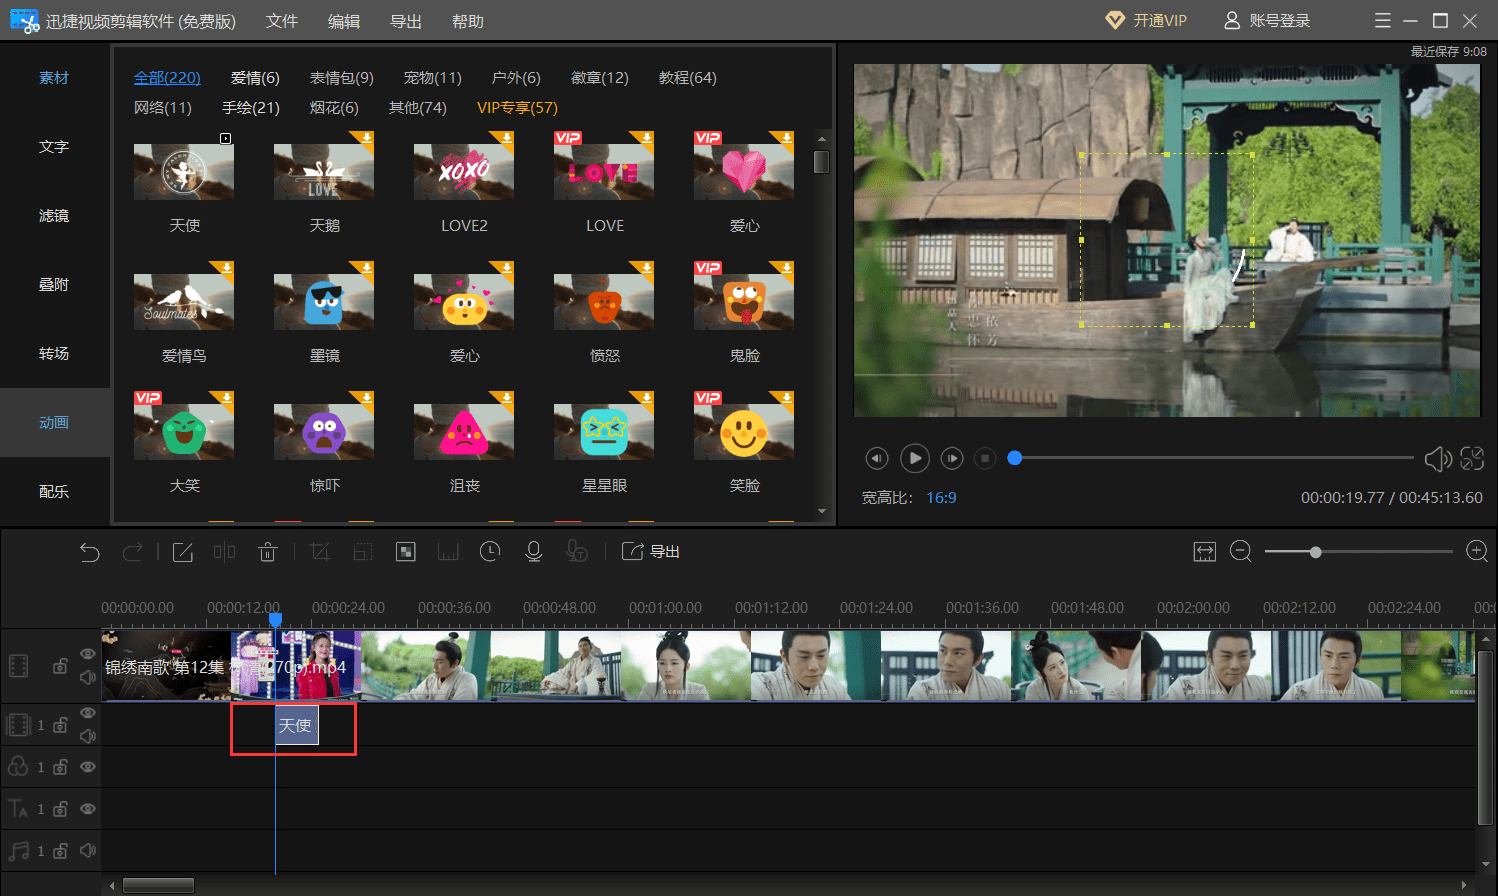Open the duration clock tool
The width and height of the screenshot is (1498, 896).
(490, 552)
